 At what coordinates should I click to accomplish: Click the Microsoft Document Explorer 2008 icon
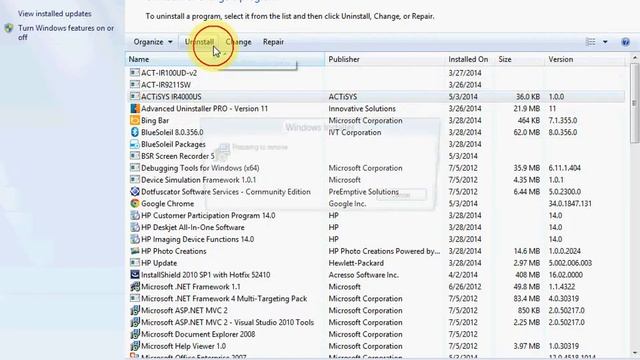135,334
